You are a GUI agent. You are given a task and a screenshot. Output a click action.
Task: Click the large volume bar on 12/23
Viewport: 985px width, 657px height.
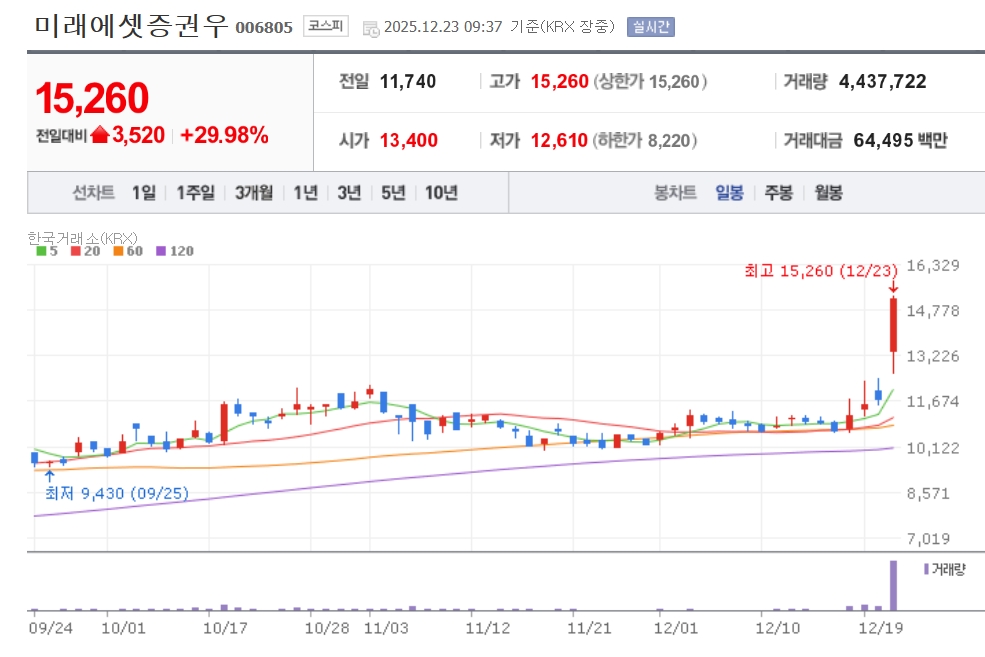pos(893,585)
